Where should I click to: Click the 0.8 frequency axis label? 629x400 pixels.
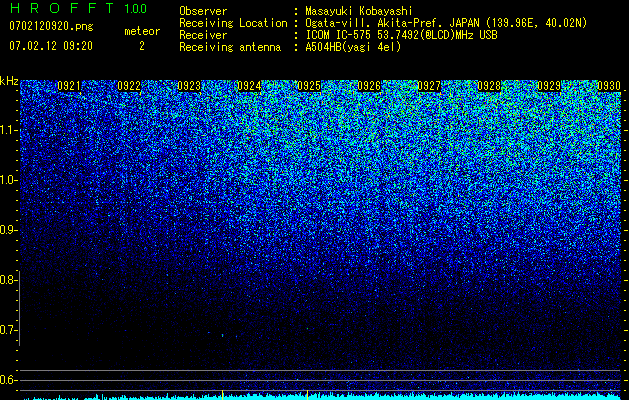(8, 280)
